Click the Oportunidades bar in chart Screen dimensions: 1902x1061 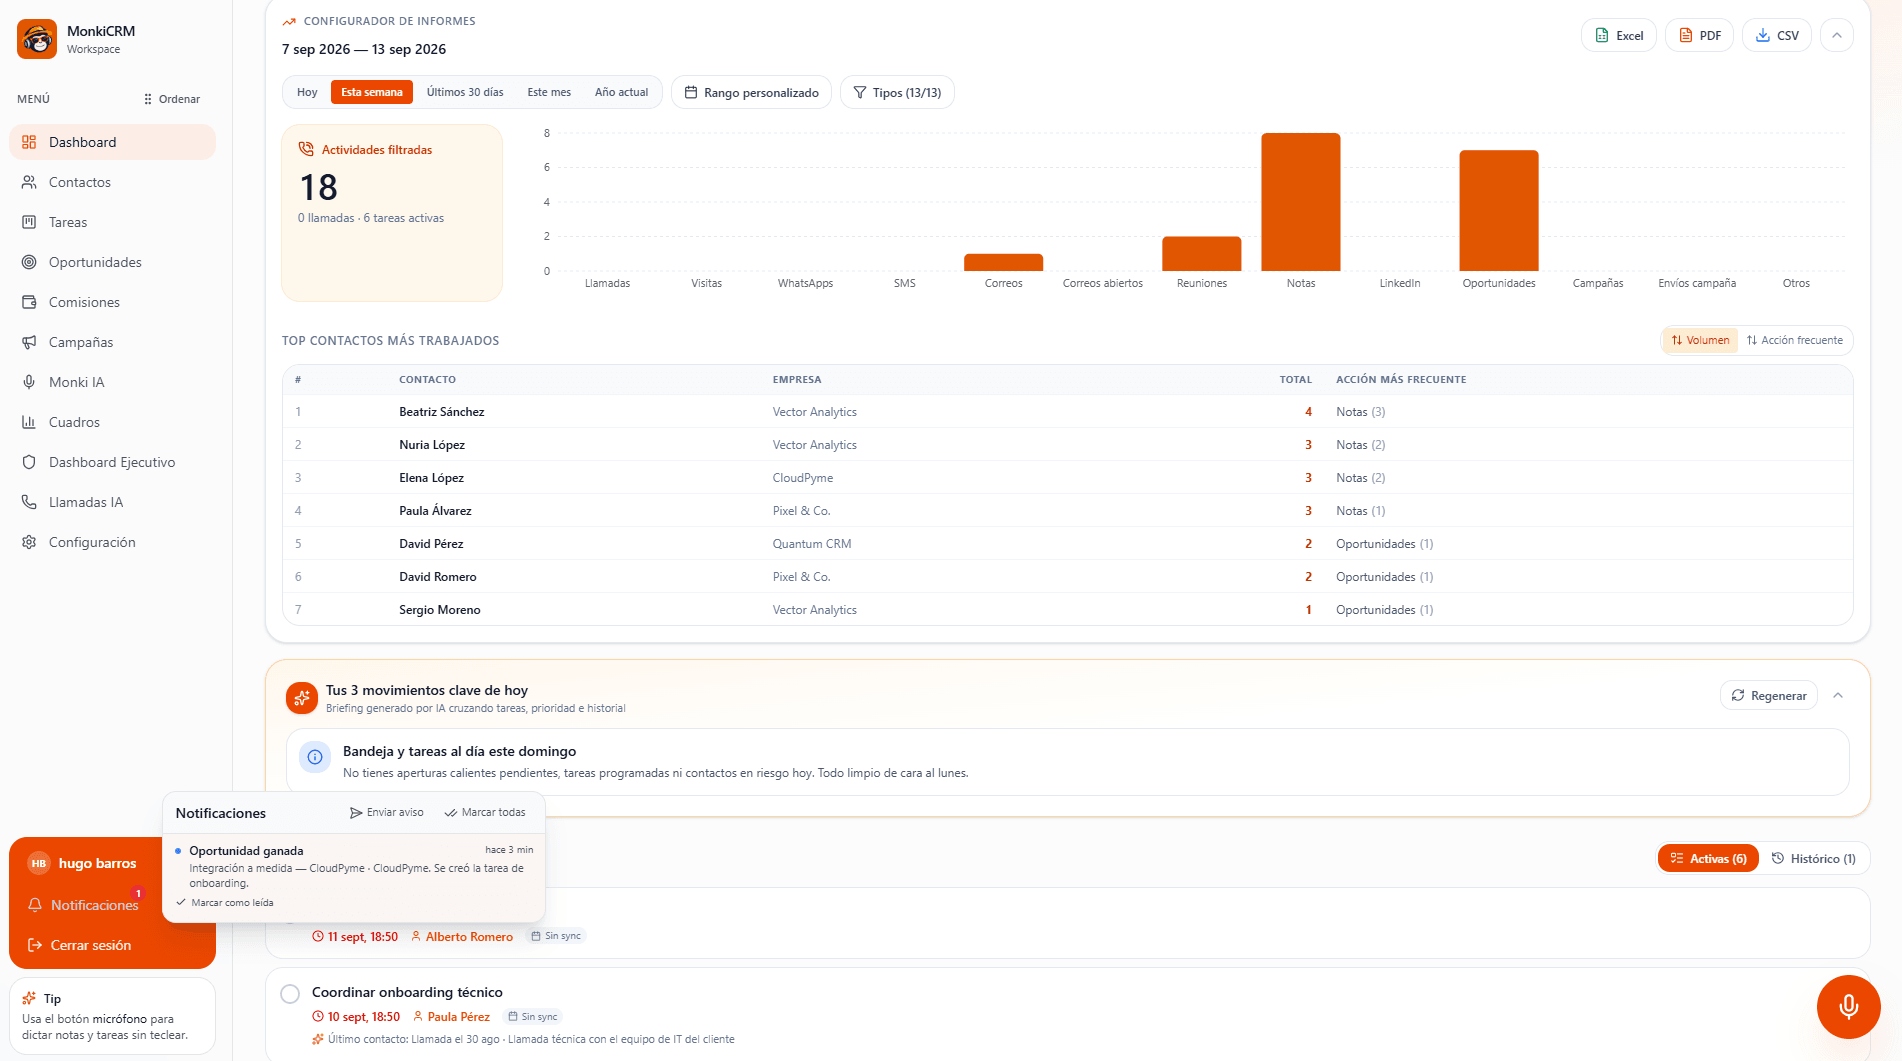coord(1498,211)
